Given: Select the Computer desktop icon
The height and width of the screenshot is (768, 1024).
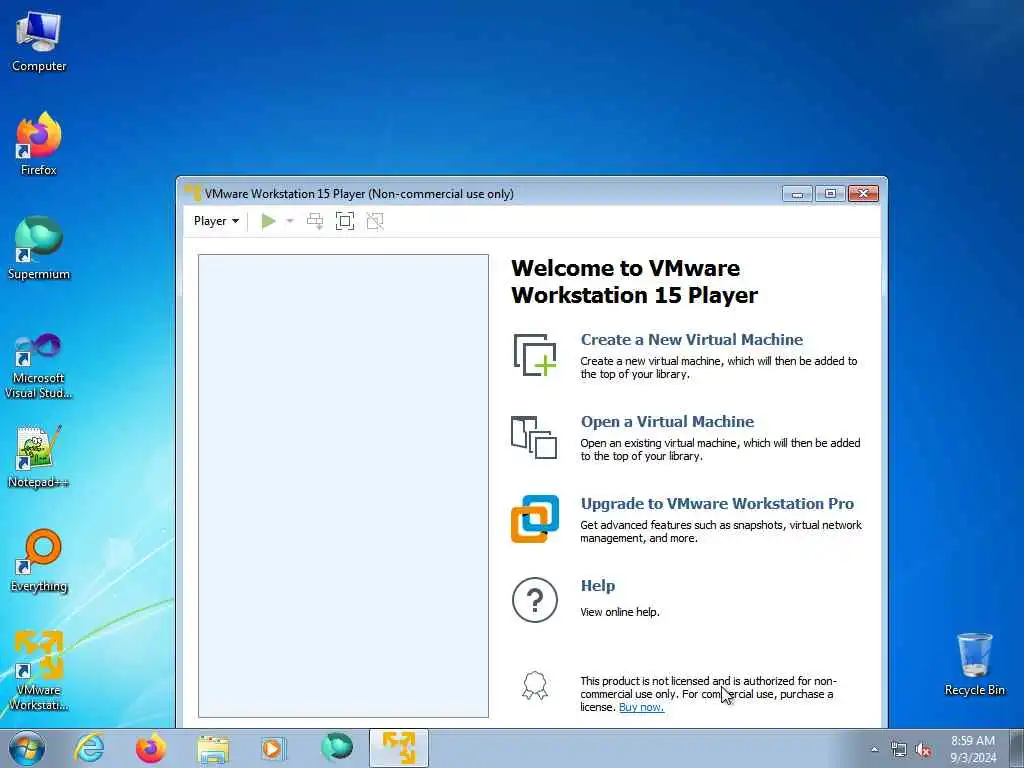Looking at the screenshot, I should 39,42.
